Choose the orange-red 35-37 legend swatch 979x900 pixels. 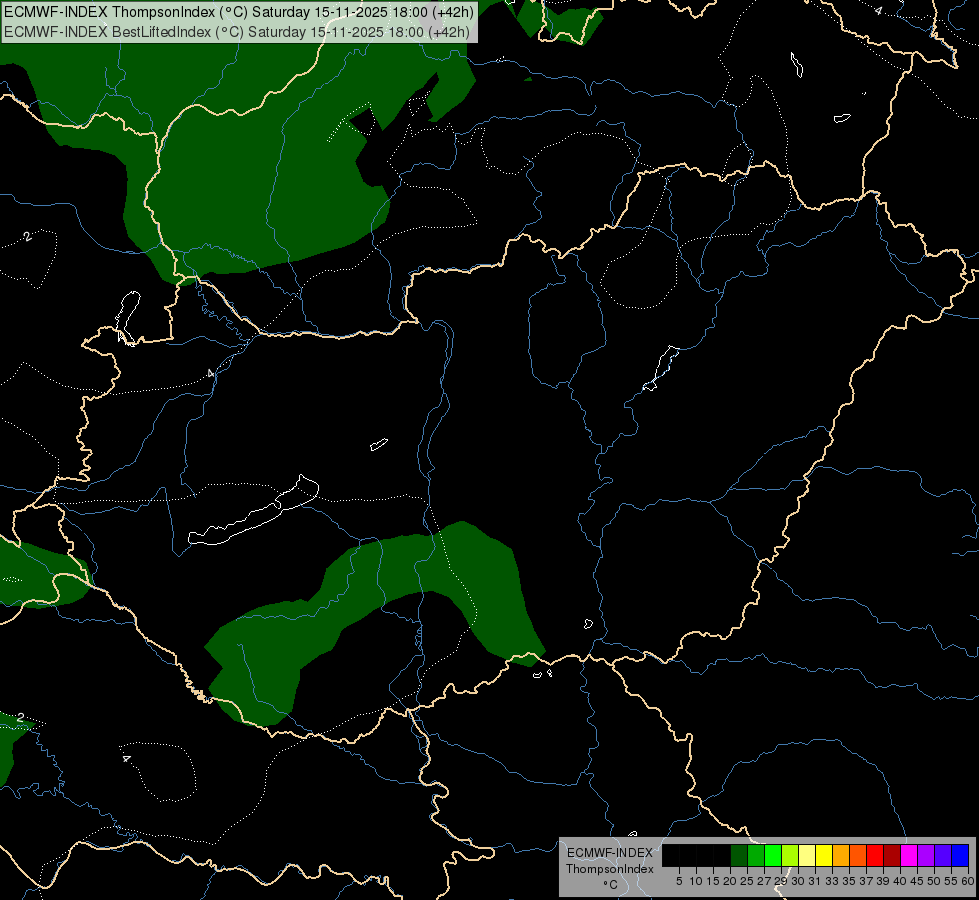858,855
